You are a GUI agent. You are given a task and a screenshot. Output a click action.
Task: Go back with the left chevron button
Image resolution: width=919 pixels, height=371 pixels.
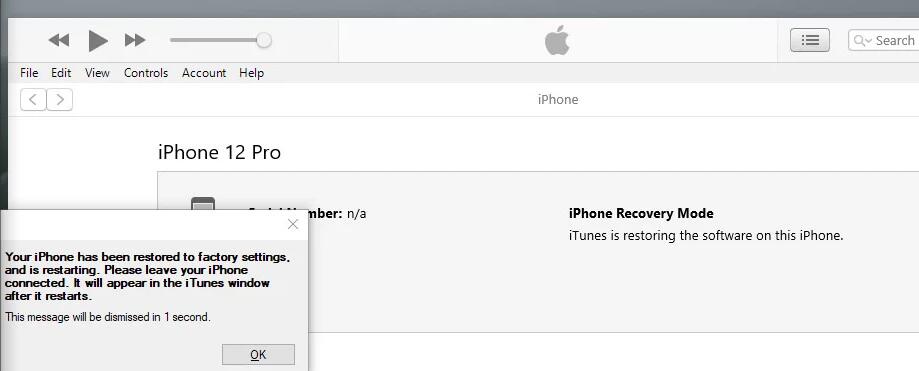(x=33, y=100)
